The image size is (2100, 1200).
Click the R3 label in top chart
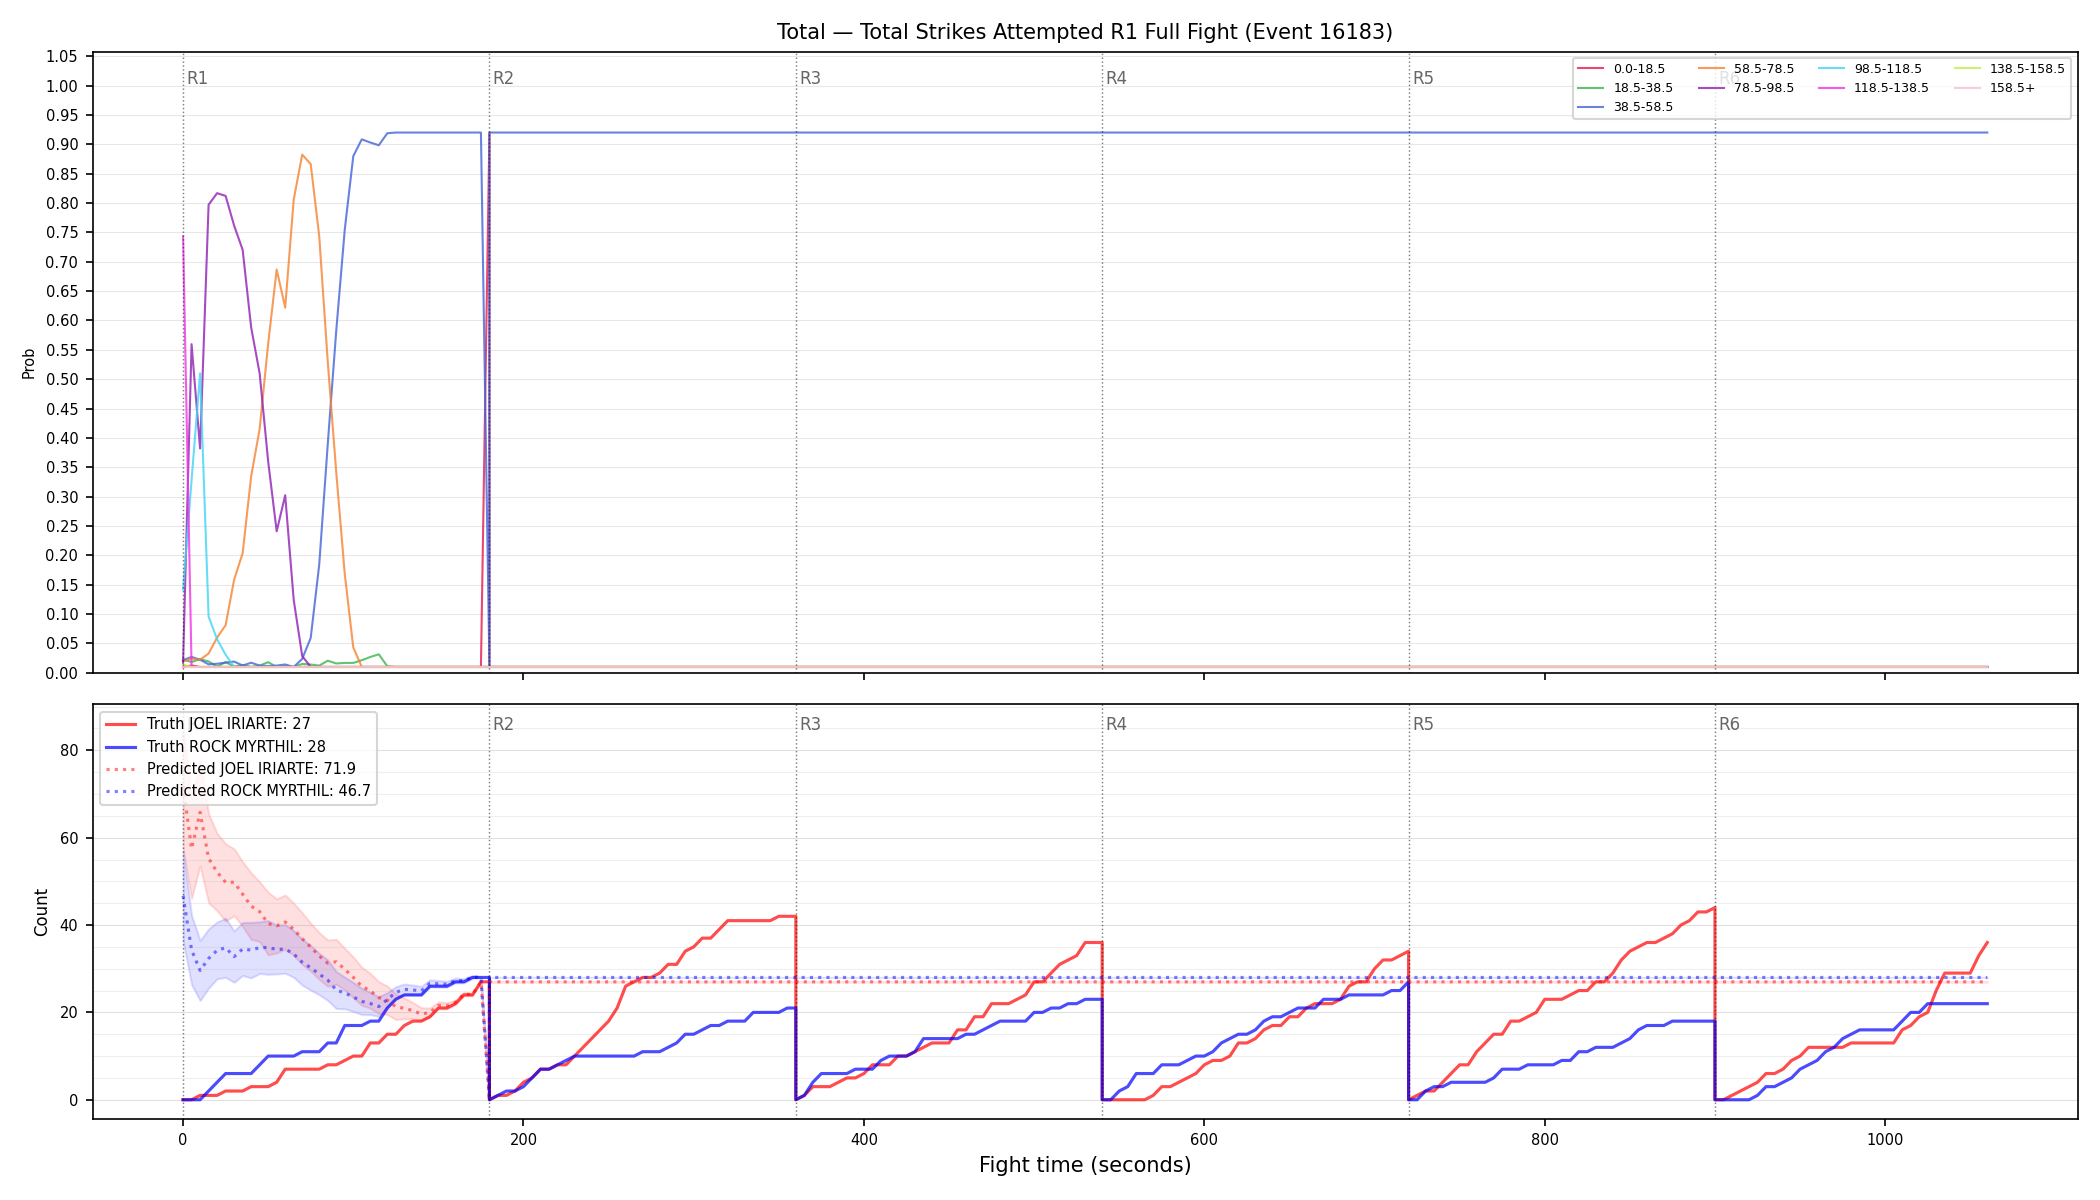(x=810, y=78)
